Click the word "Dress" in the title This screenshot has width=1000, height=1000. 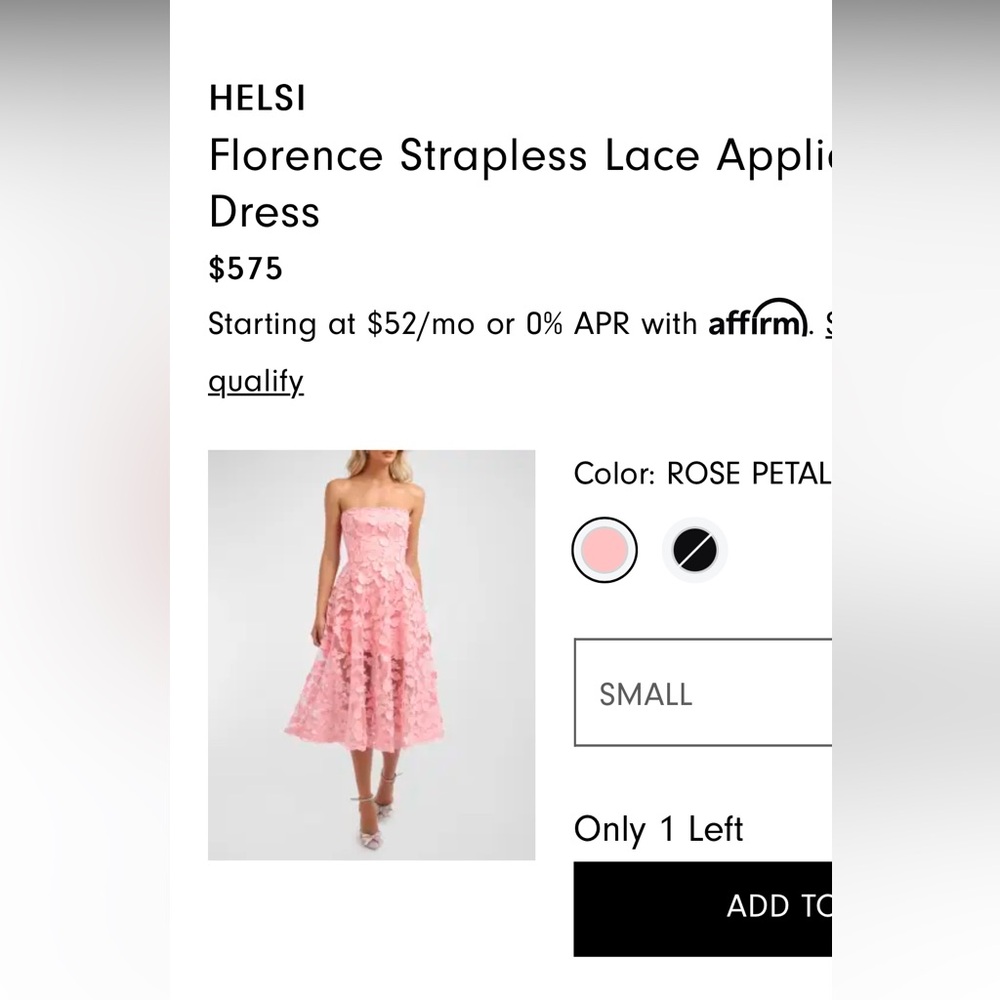pos(263,211)
